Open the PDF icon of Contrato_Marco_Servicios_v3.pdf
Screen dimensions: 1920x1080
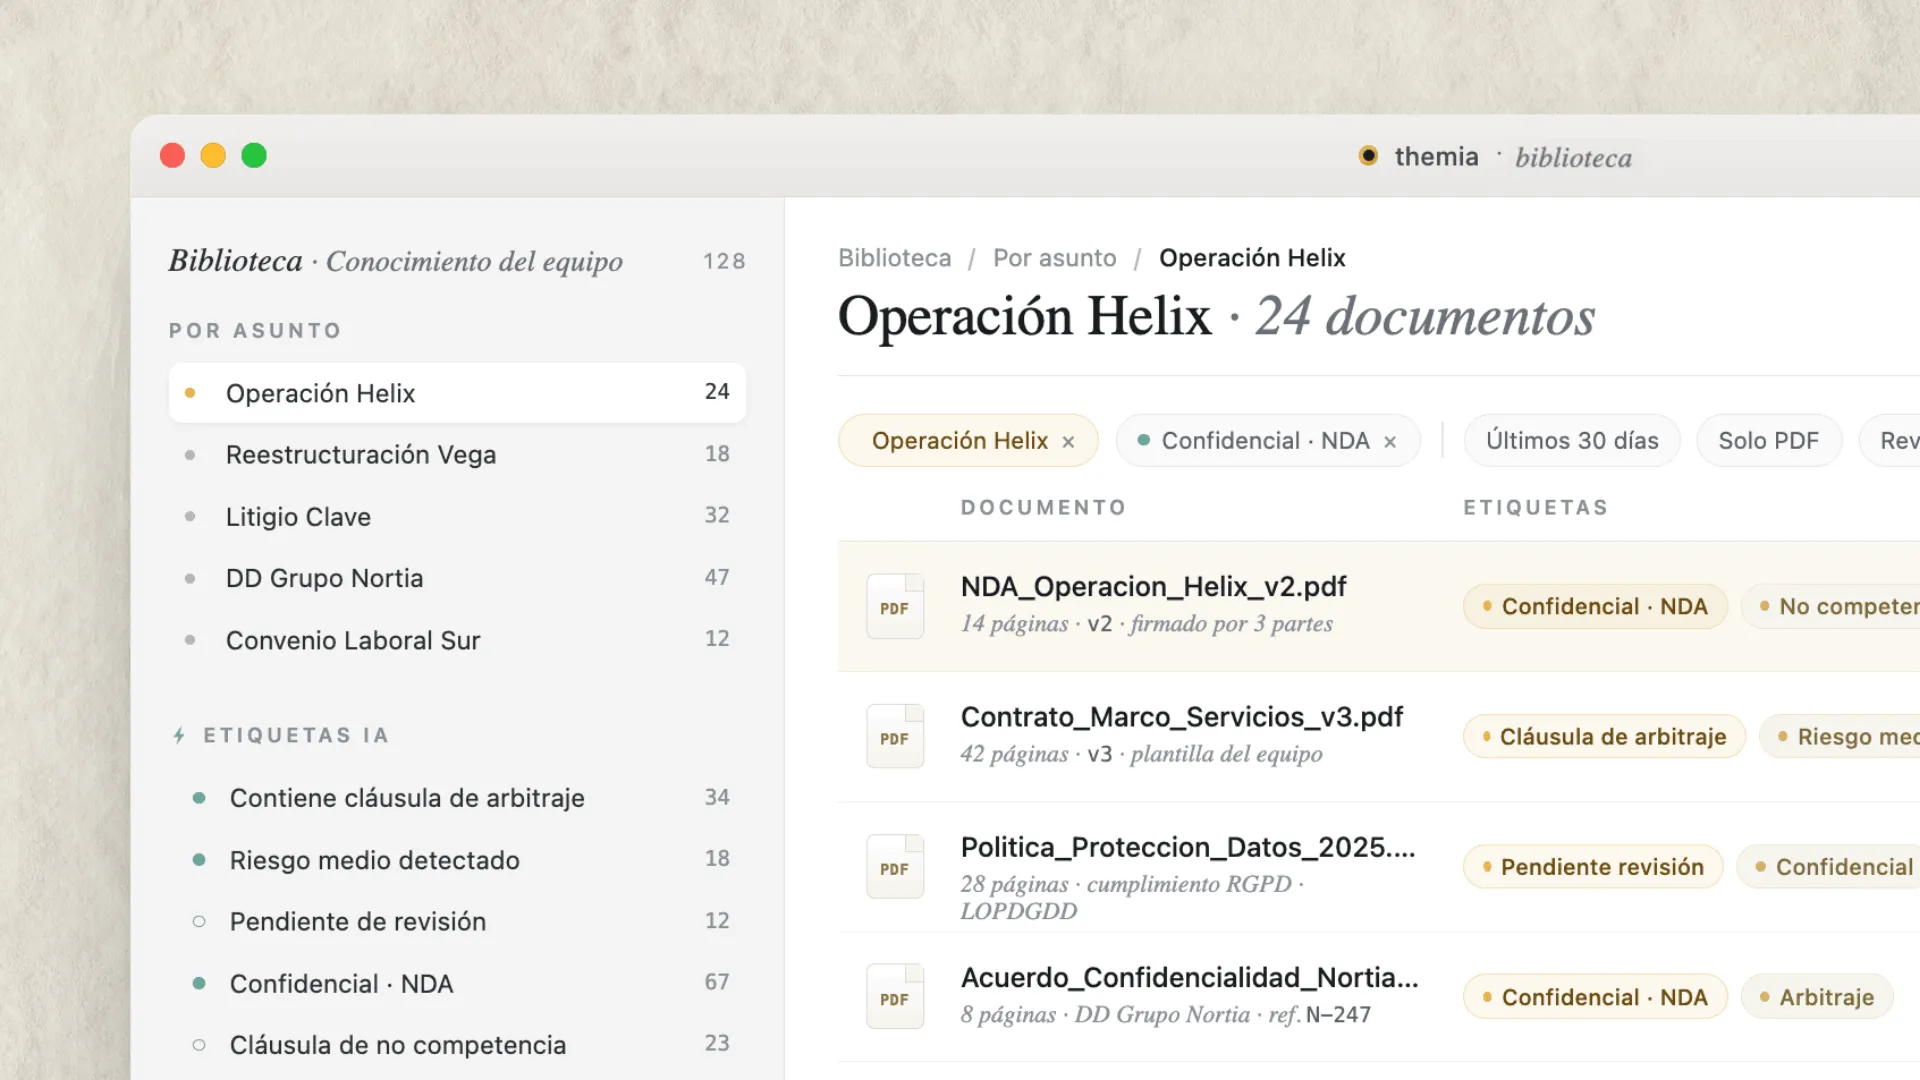[895, 736]
